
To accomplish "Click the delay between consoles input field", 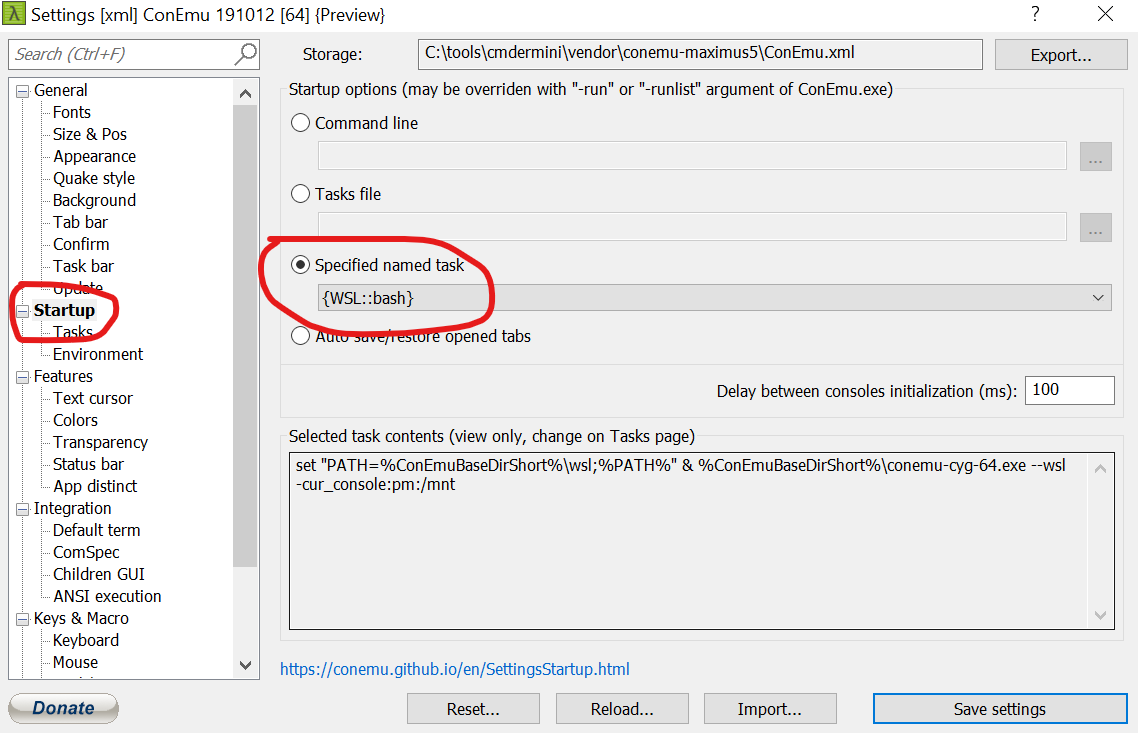I will tap(1069, 390).
